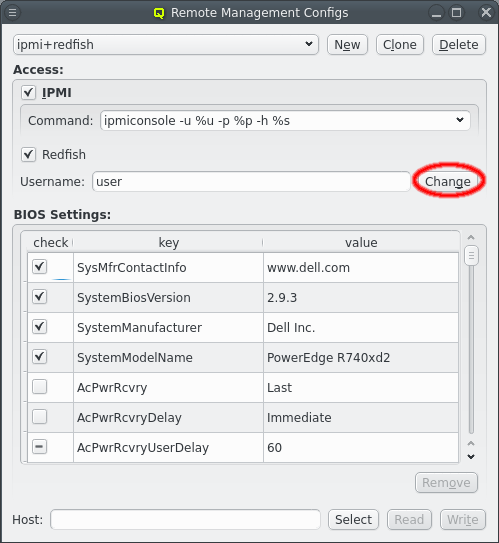Click the Change button beside Username
The width and height of the screenshot is (499, 543).
click(447, 181)
